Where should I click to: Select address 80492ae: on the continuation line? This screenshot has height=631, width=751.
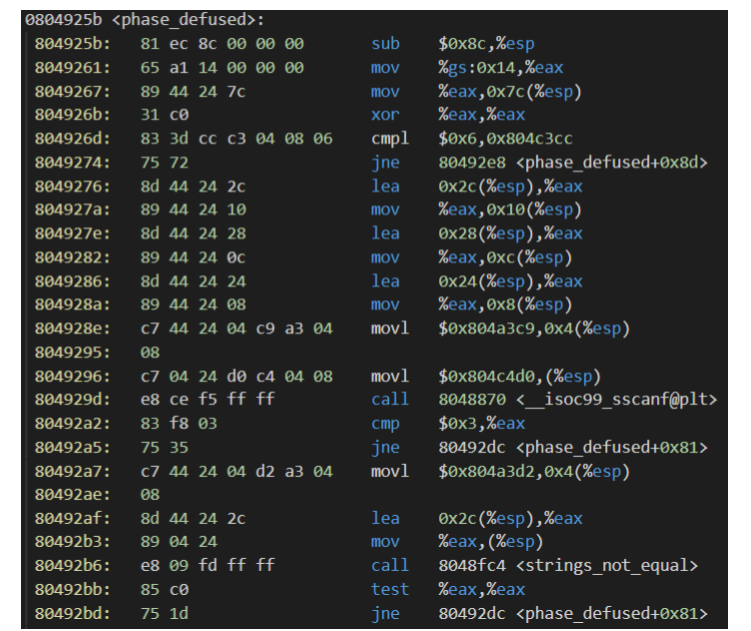[x=72, y=494]
